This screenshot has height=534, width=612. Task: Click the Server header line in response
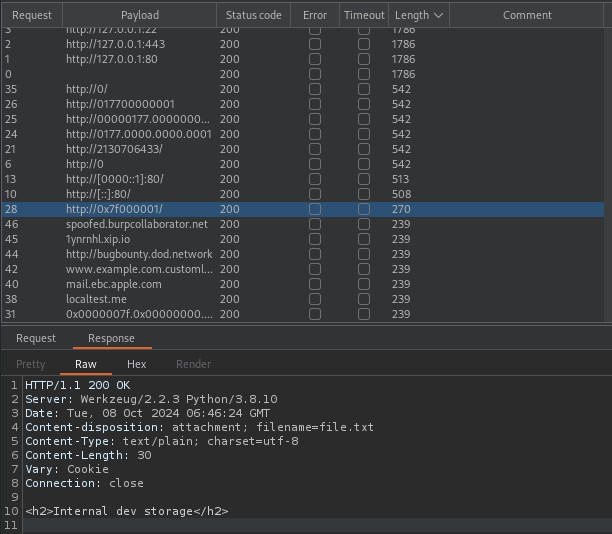(x=151, y=399)
